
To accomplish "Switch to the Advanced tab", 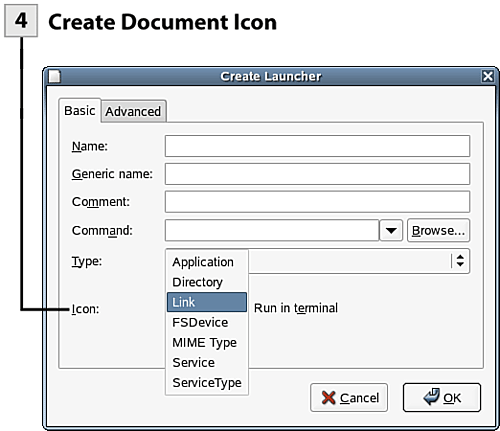I will click(x=133, y=111).
